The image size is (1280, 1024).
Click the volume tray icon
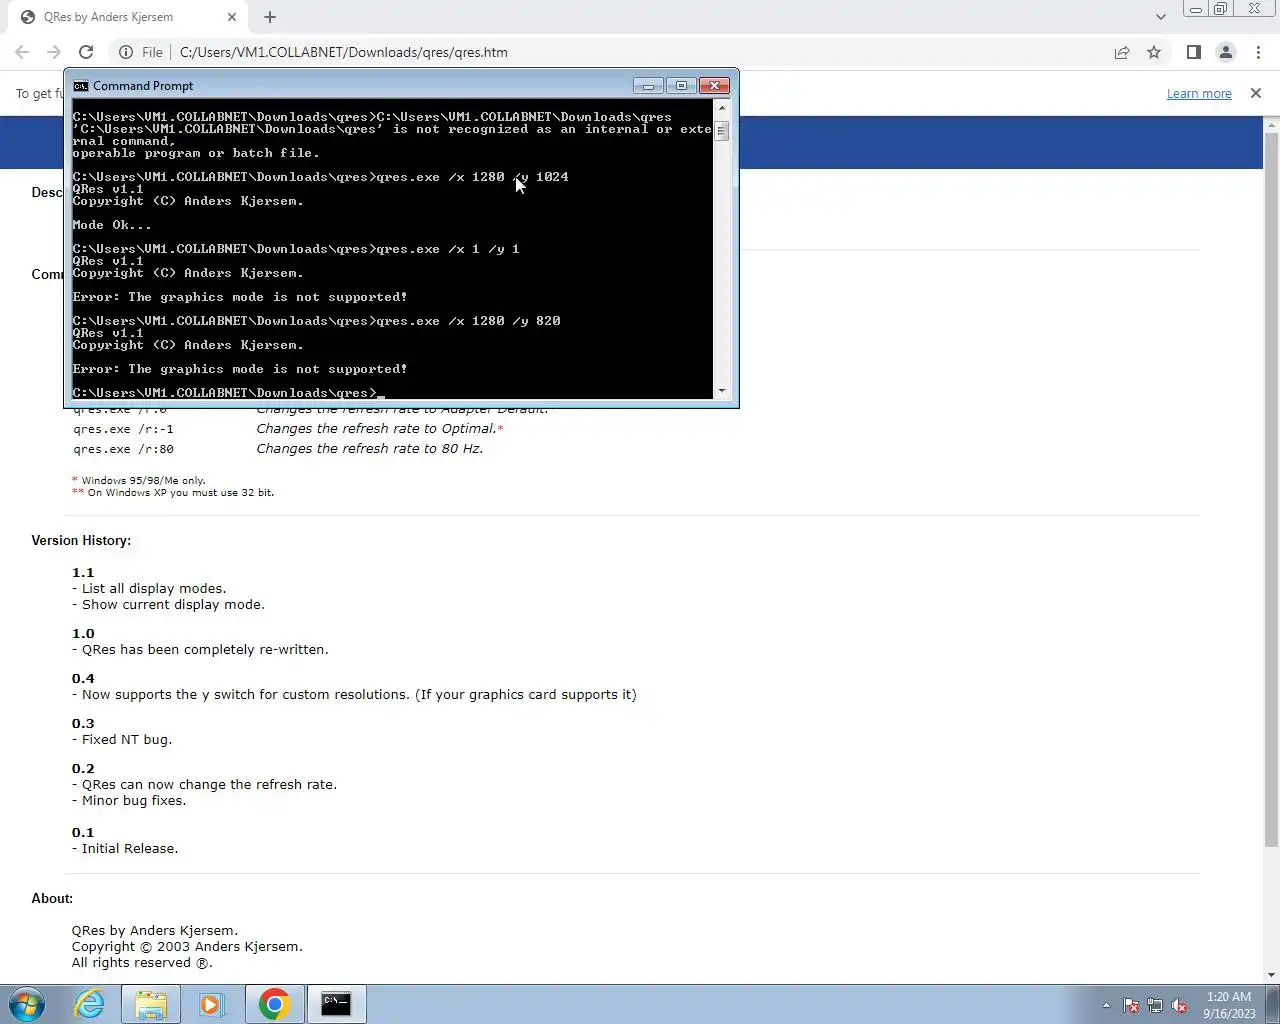1180,1006
